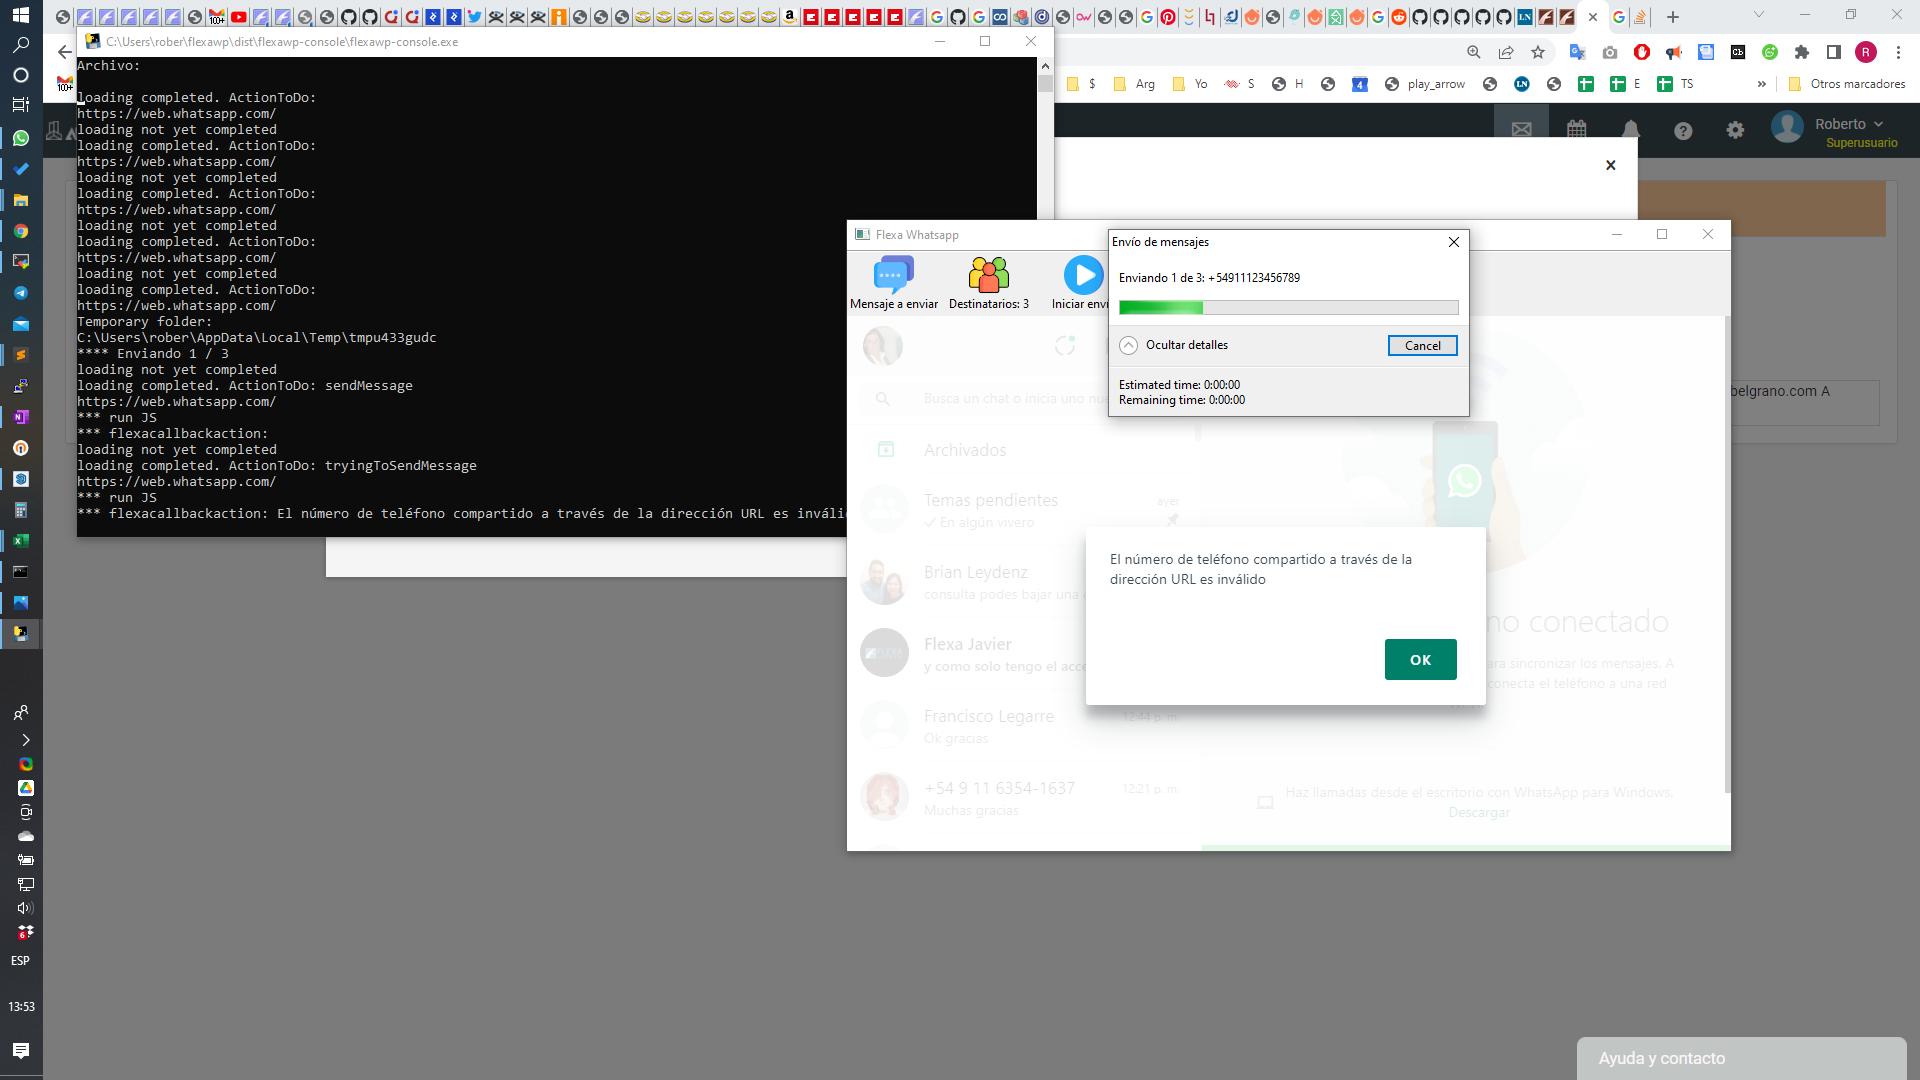The height and width of the screenshot is (1080, 1920).
Task: Open the Ayuda y contacto panel
Action: [1741, 1058]
